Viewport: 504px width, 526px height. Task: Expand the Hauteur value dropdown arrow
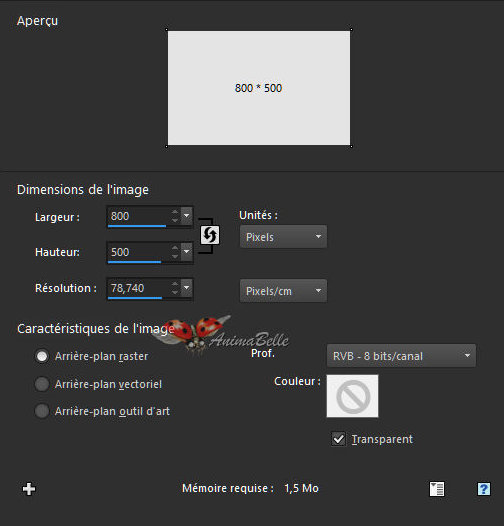(x=186, y=252)
